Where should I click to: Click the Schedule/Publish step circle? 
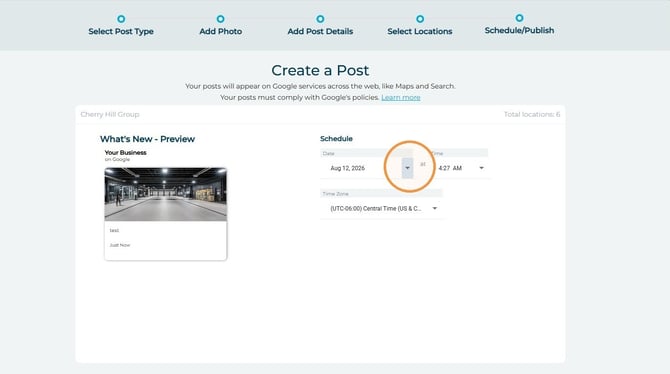[x=519, y=18]
